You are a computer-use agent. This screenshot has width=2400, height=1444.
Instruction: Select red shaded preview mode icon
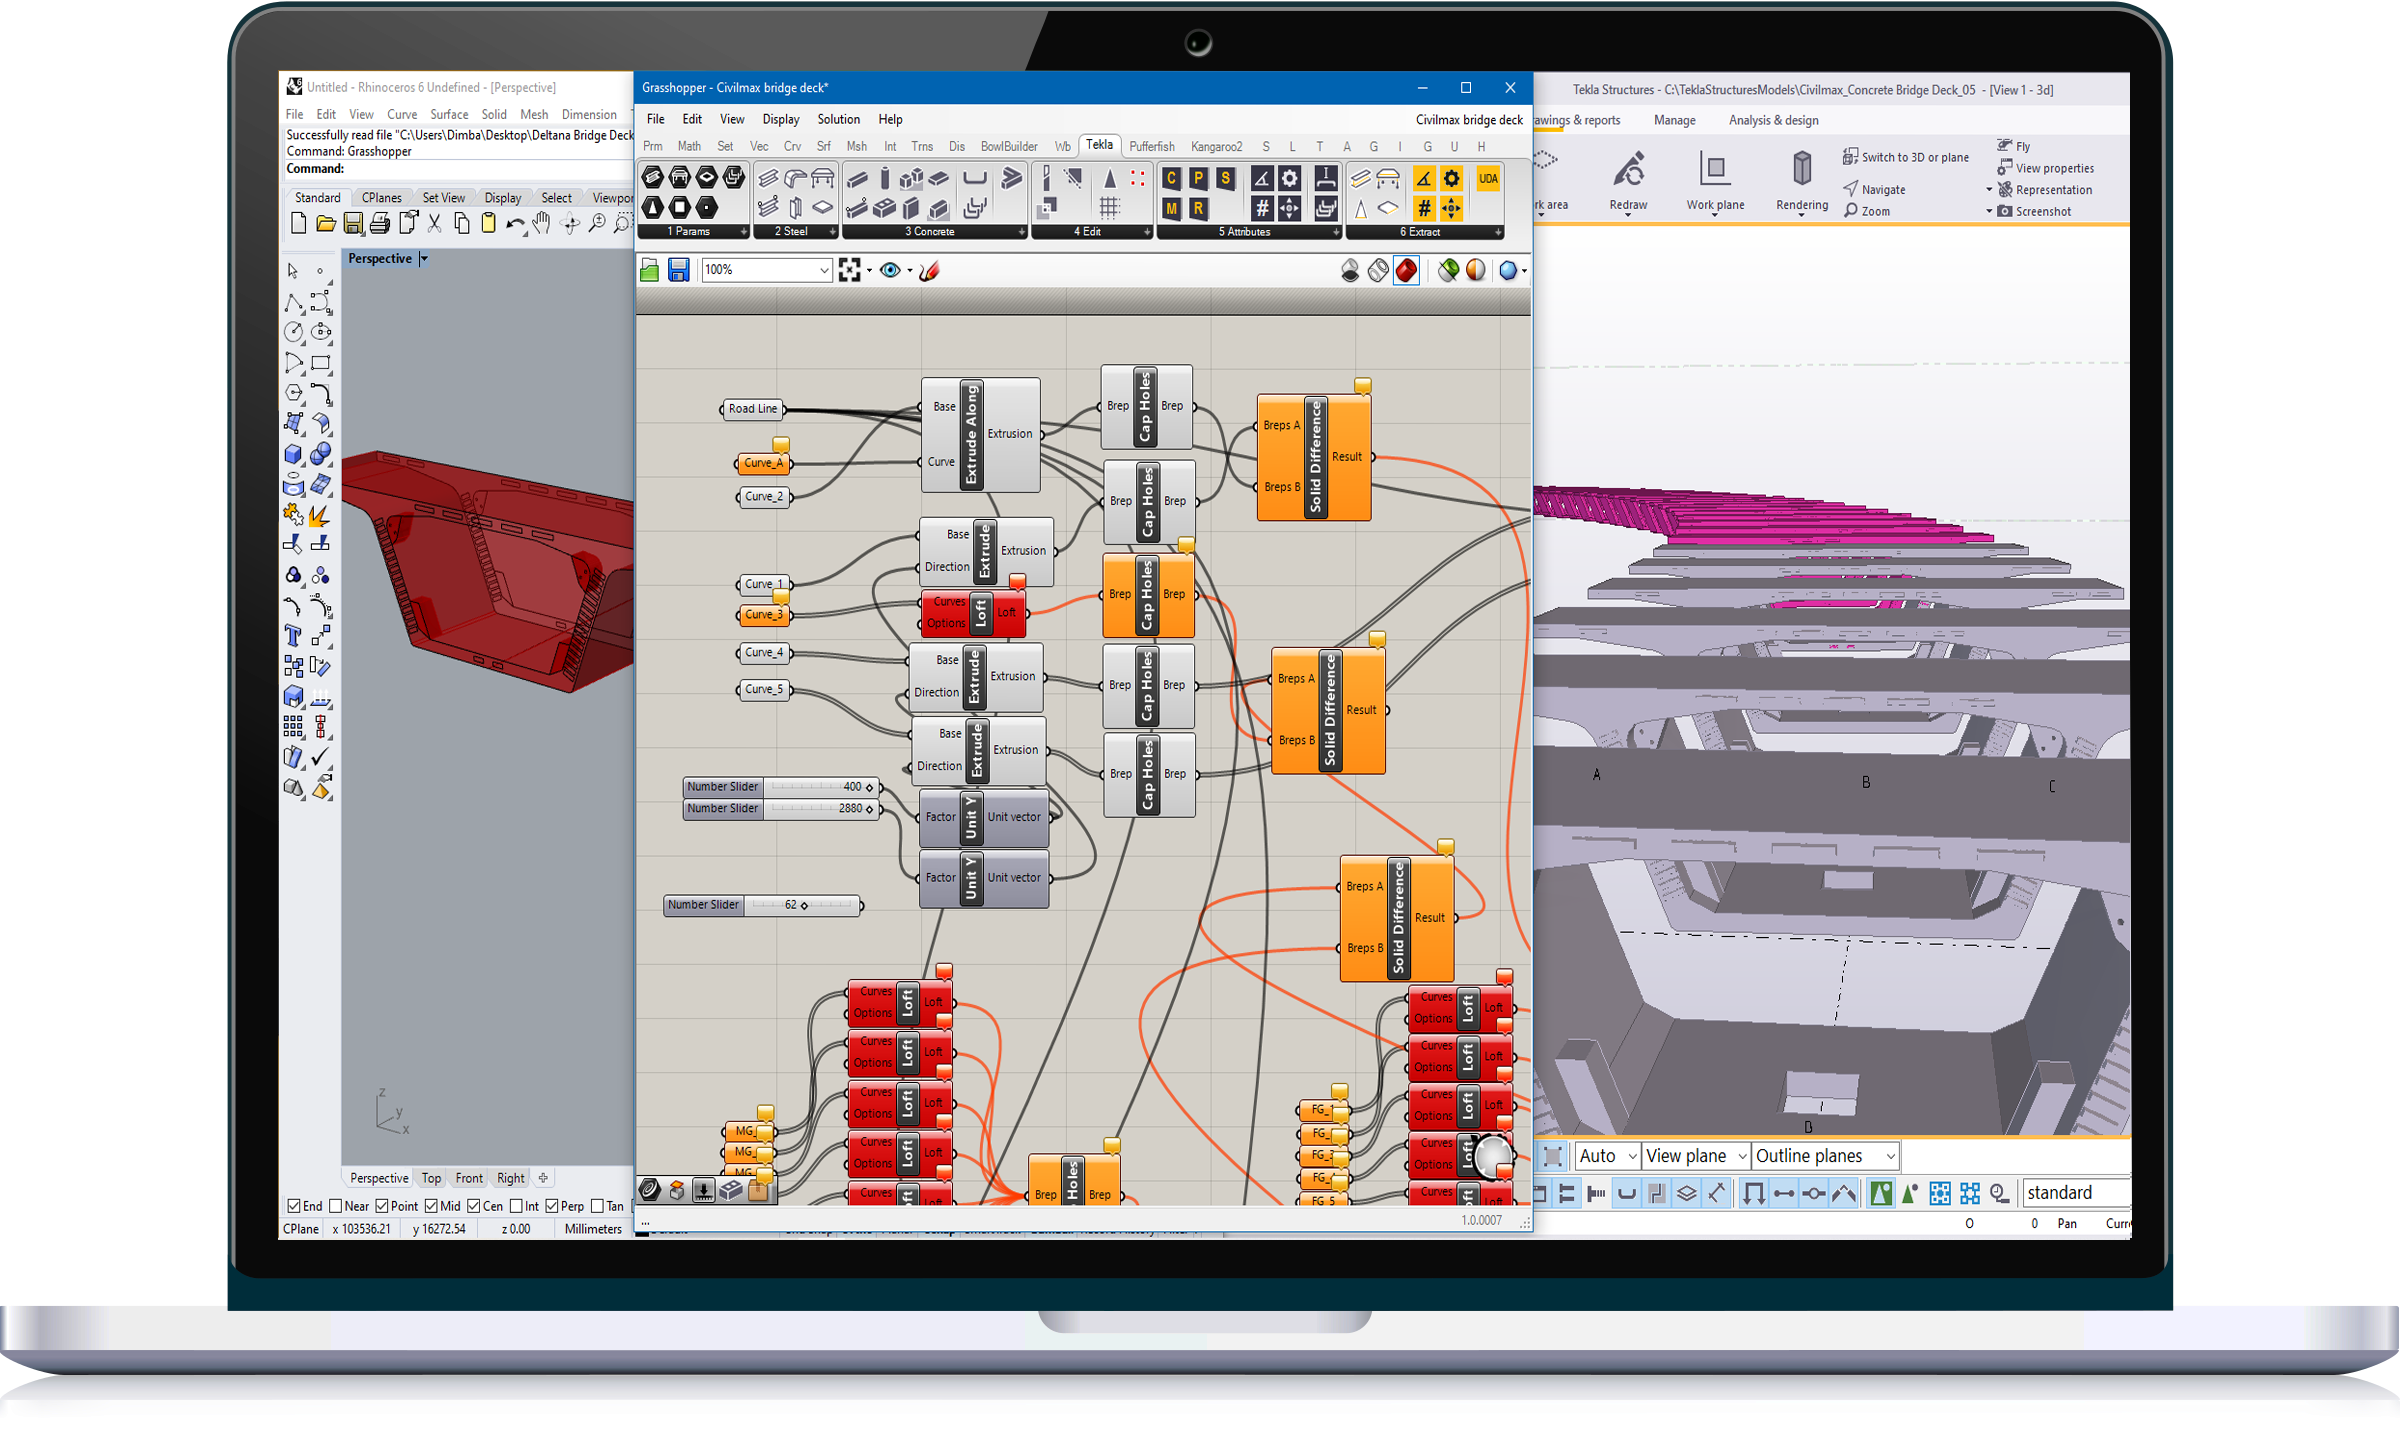click(x=1406, y=270)
